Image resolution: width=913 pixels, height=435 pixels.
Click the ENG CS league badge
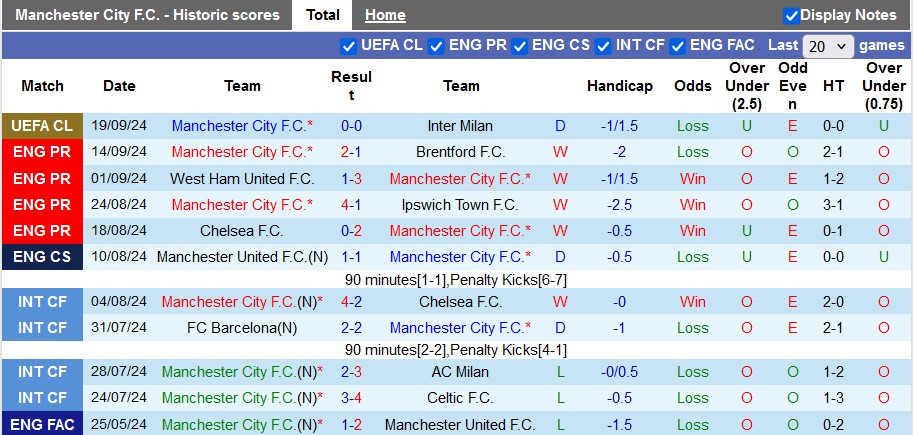42,257
